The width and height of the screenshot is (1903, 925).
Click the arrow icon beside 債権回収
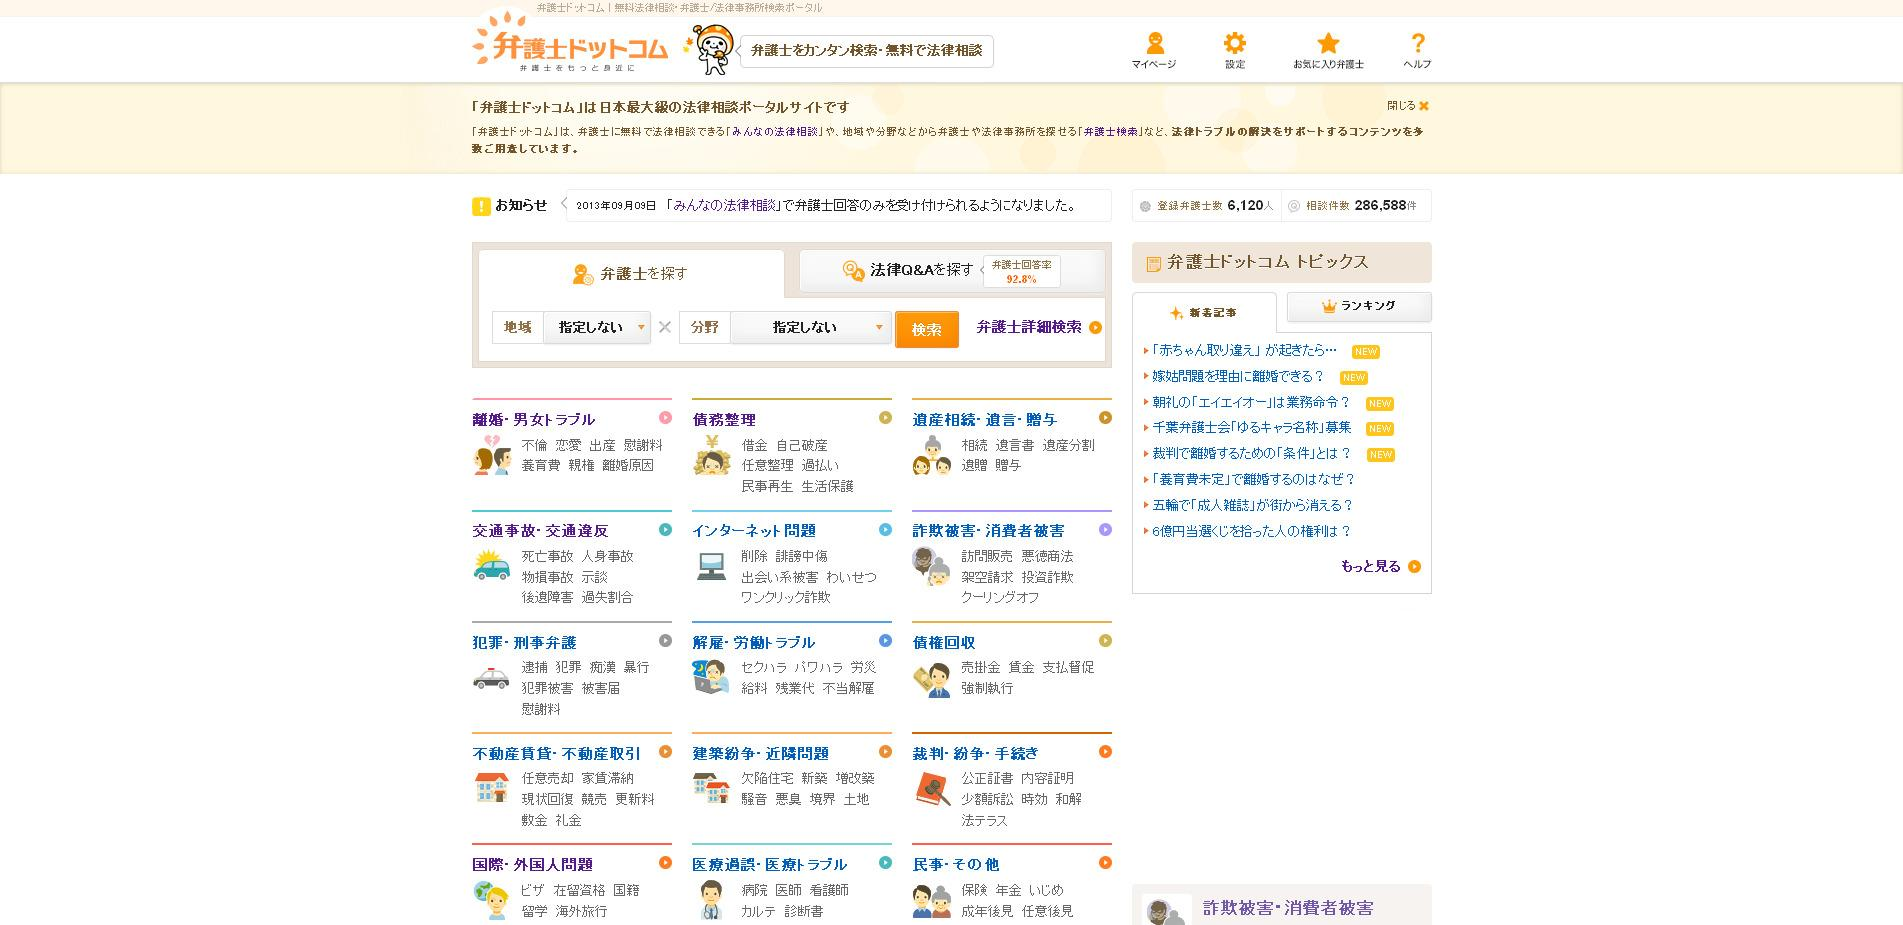[1105, 641]
